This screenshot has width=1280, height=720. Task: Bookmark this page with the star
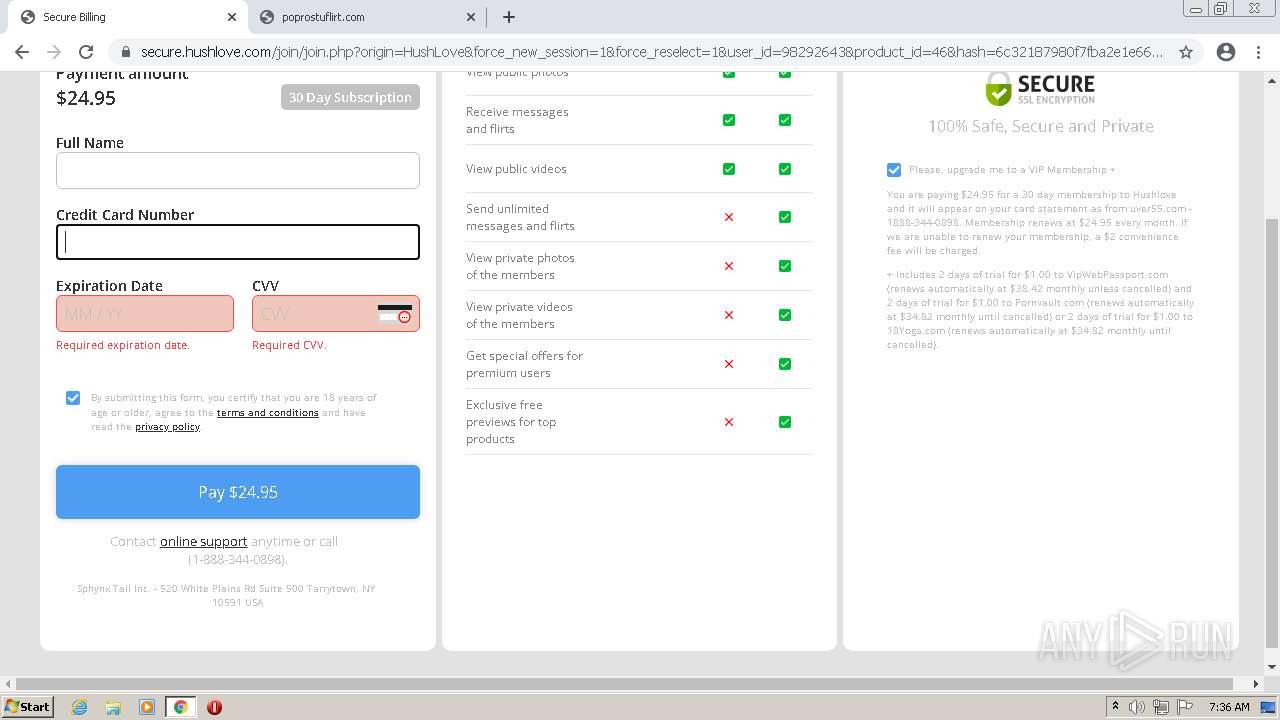(1186, 52)
